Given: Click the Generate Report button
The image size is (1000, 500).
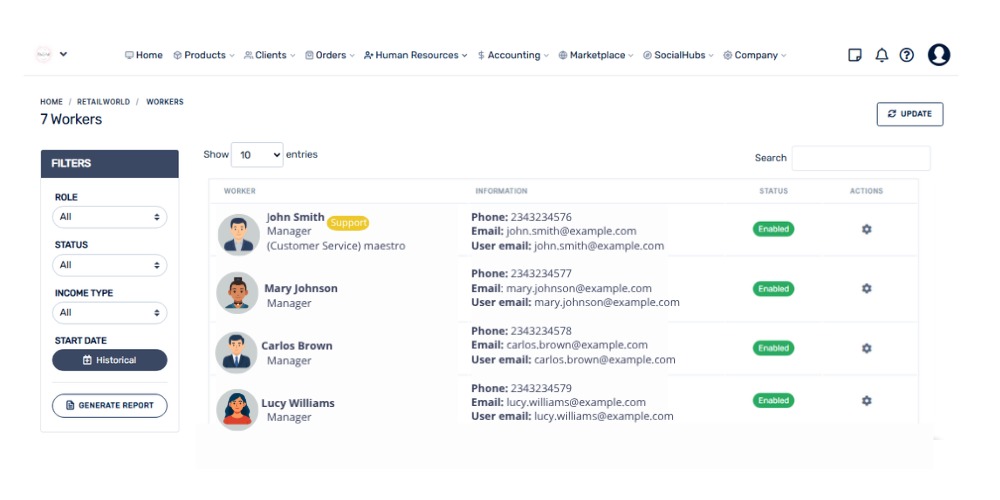Looking at the screenshot, I should (x=109, y=405).
